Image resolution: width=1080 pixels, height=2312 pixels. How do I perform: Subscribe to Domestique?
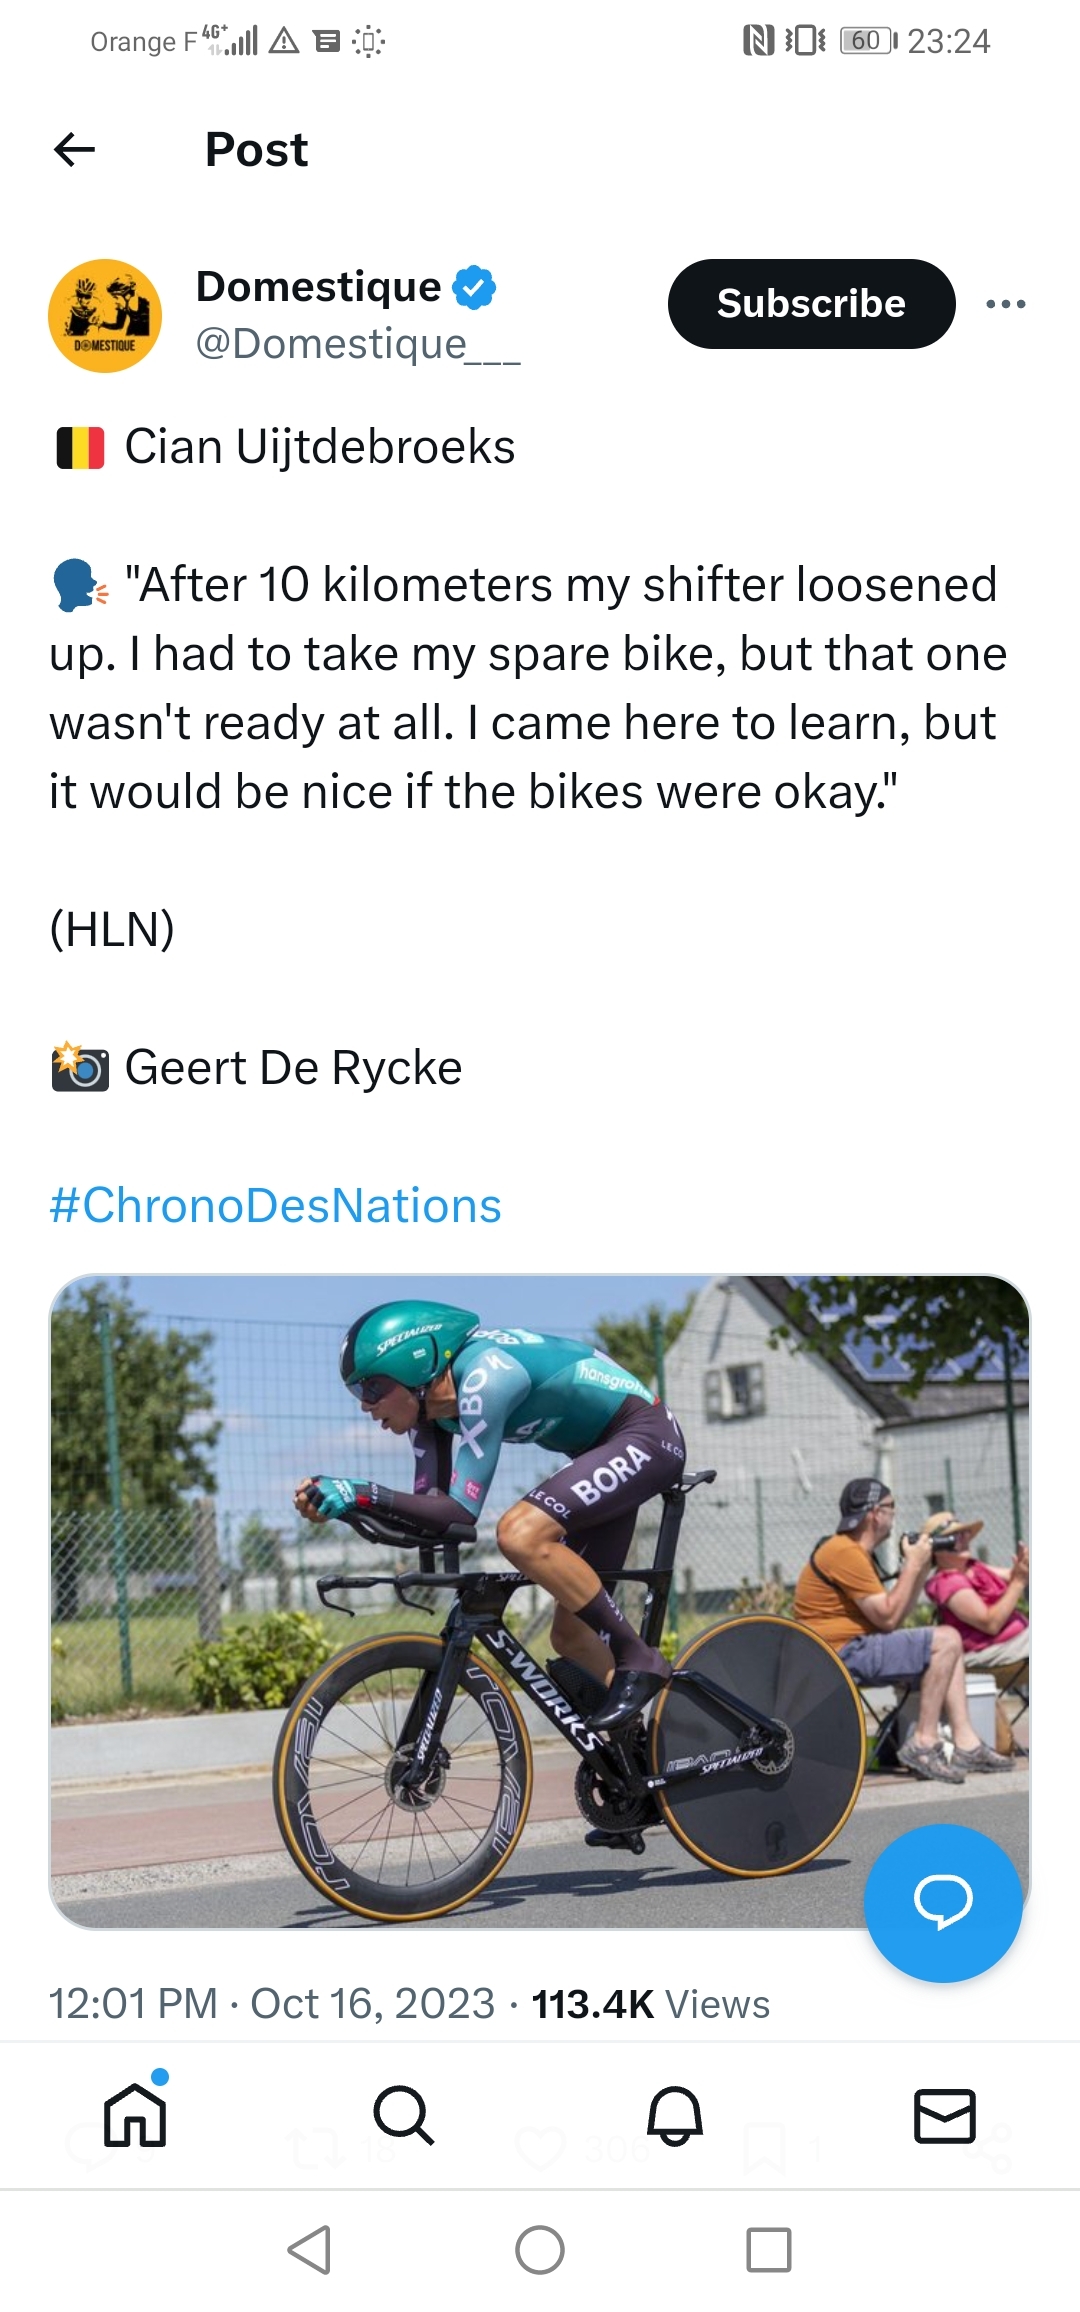[811, 304]
